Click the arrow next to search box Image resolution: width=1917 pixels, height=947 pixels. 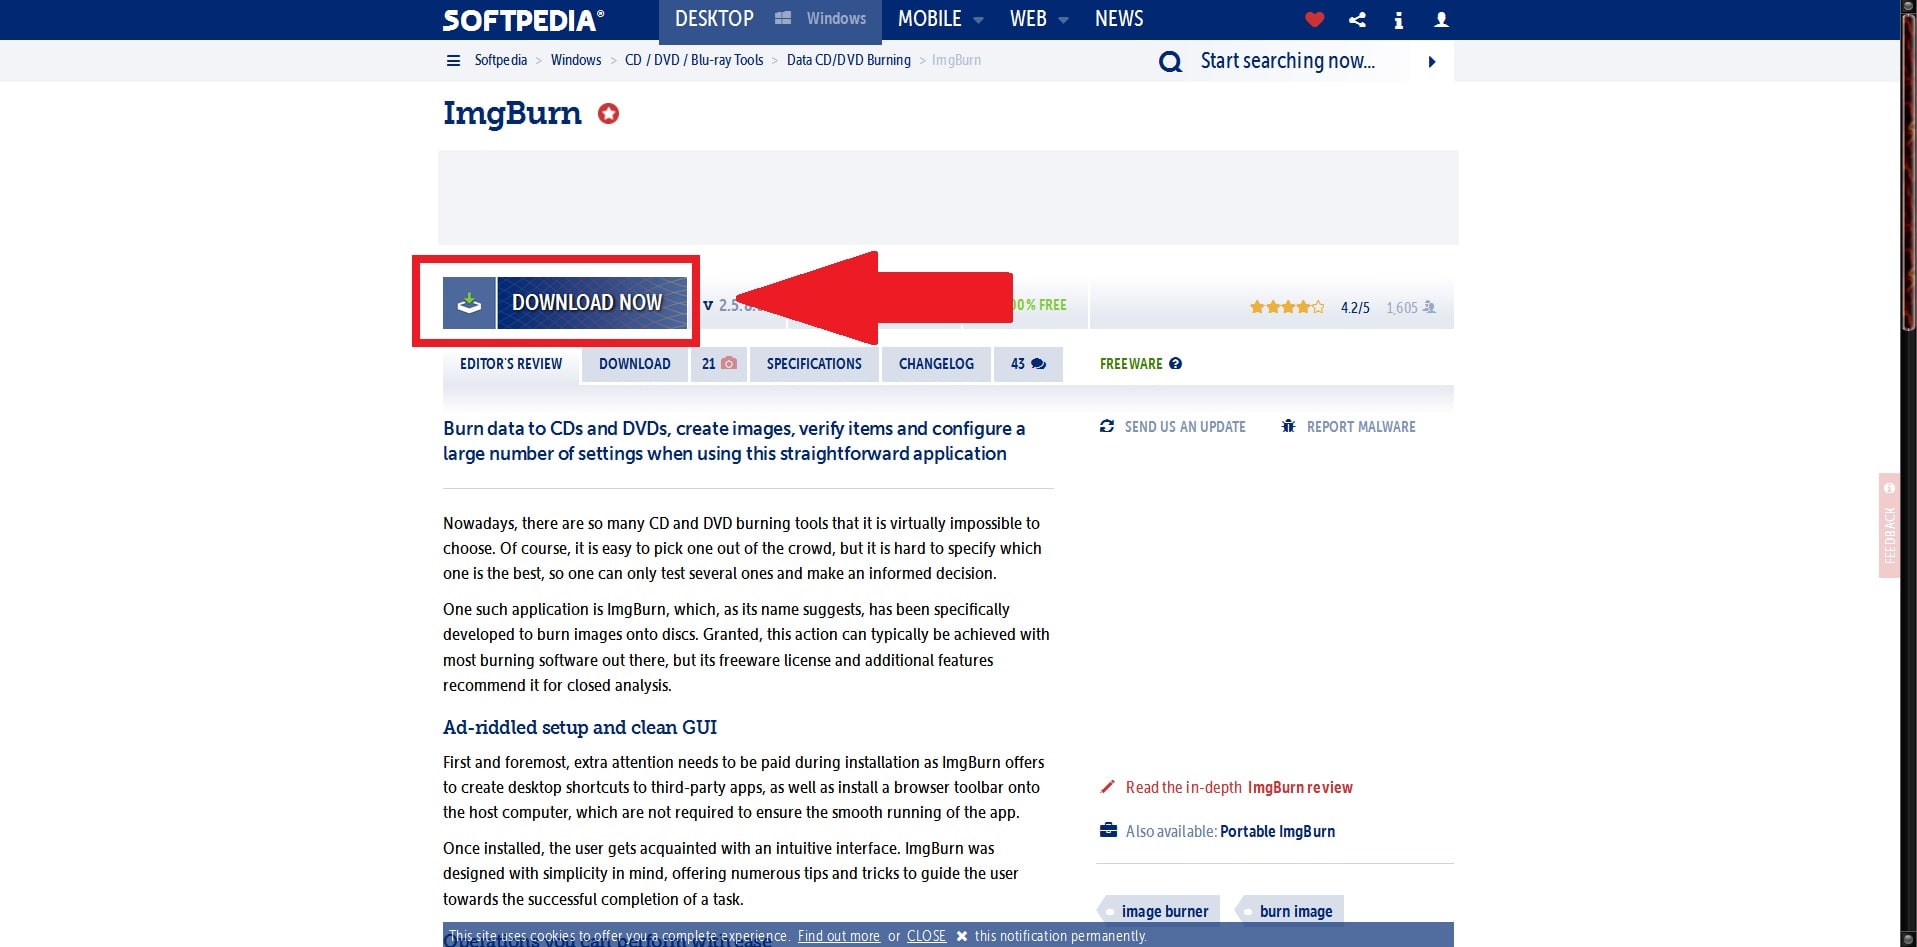click(1432, 62)
